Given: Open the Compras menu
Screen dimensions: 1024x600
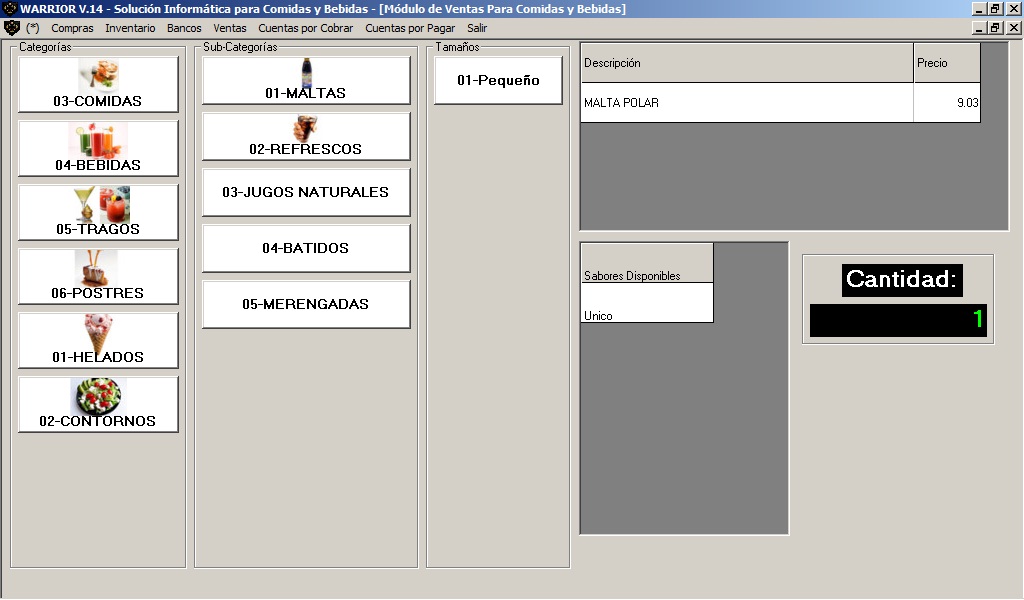Looking at the screenshot, I should 72,28.
